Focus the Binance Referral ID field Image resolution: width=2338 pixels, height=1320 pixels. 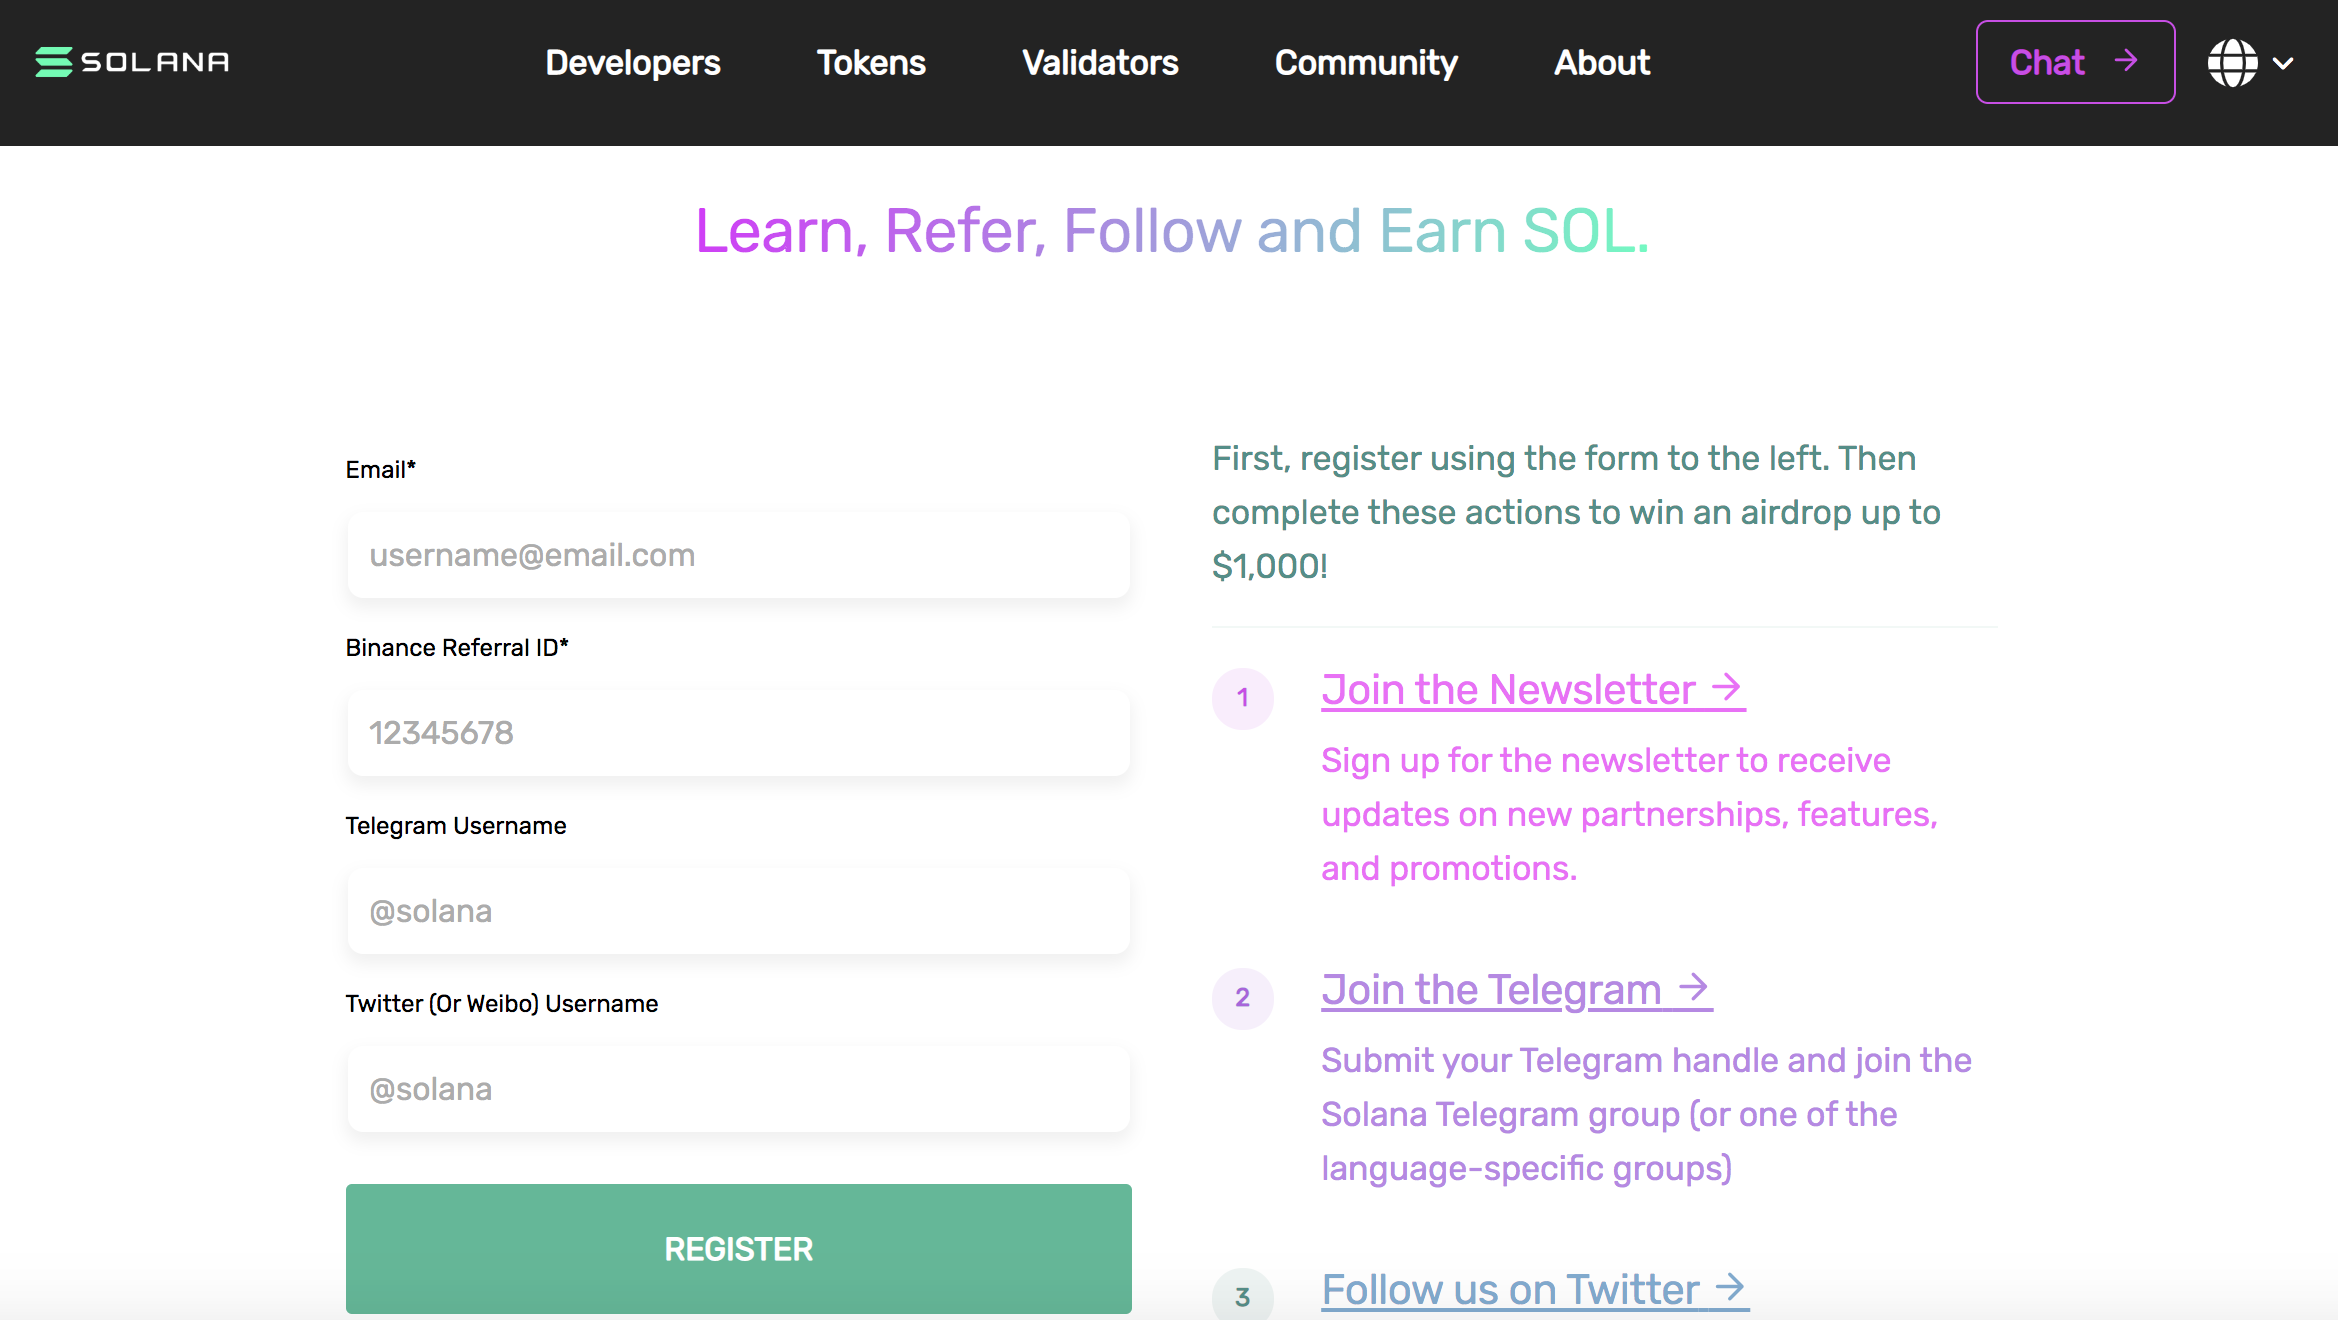pos(739,733)
